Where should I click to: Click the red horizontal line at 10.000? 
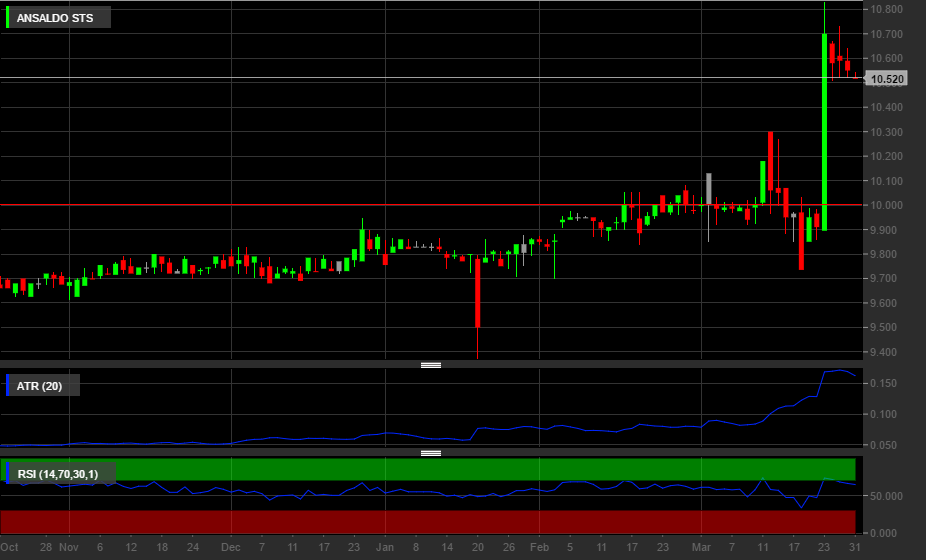click(431, 205)
